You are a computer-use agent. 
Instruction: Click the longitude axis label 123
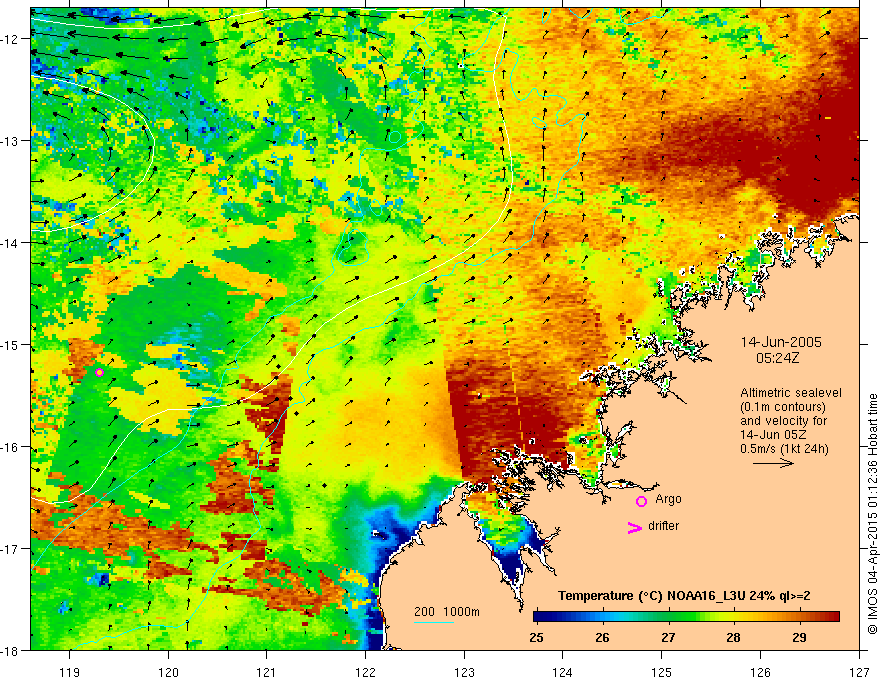pos(464,672)
